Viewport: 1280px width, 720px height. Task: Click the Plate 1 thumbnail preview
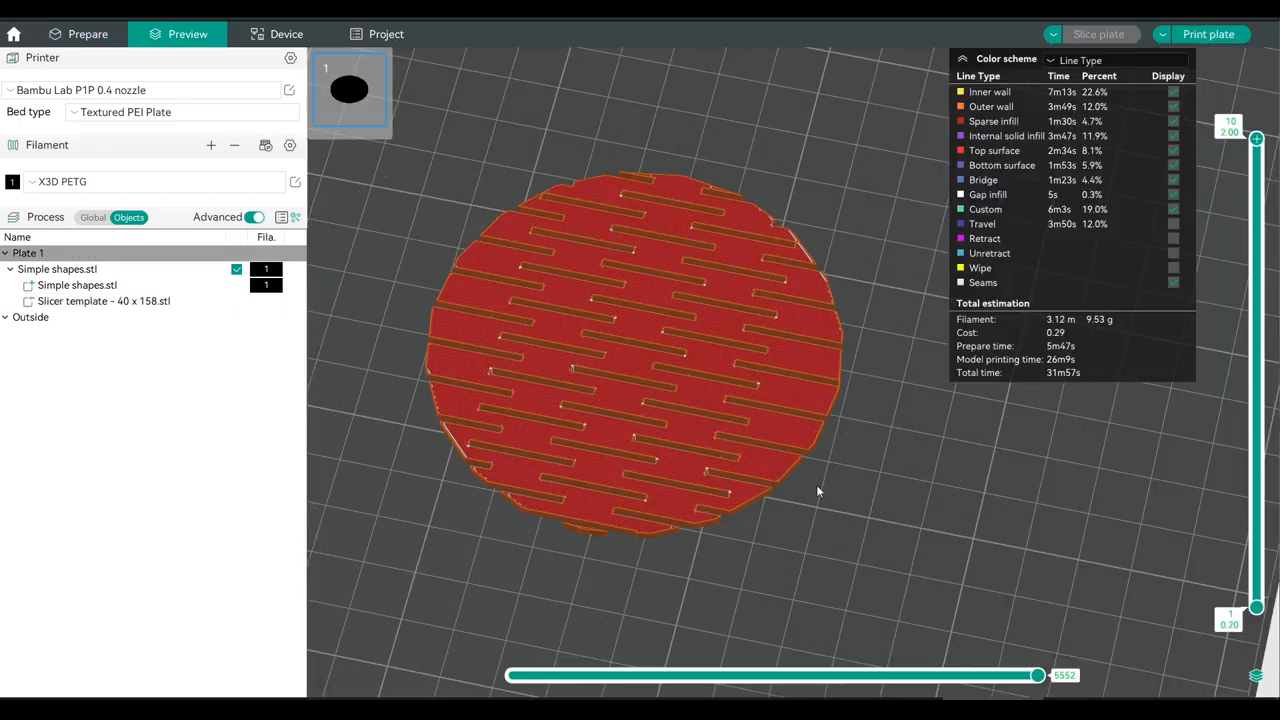349,91
